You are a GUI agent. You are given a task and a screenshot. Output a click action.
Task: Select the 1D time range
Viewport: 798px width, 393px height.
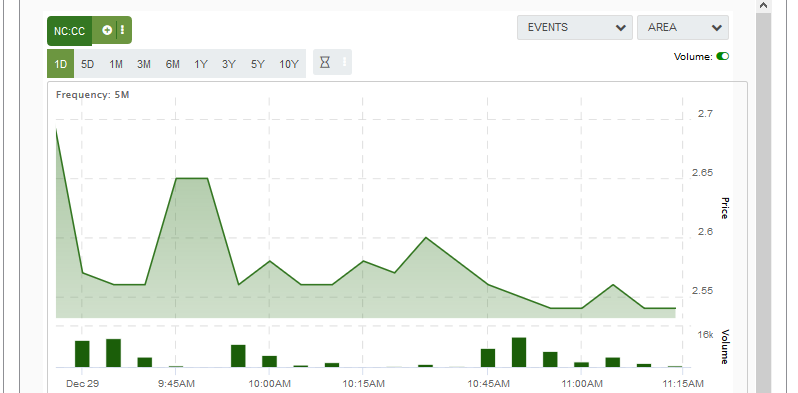61,64
